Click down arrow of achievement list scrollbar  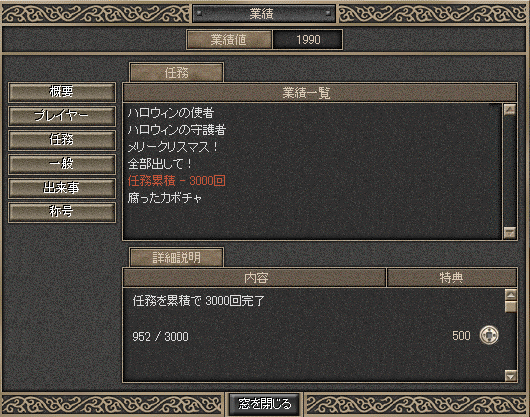(510, 232)
